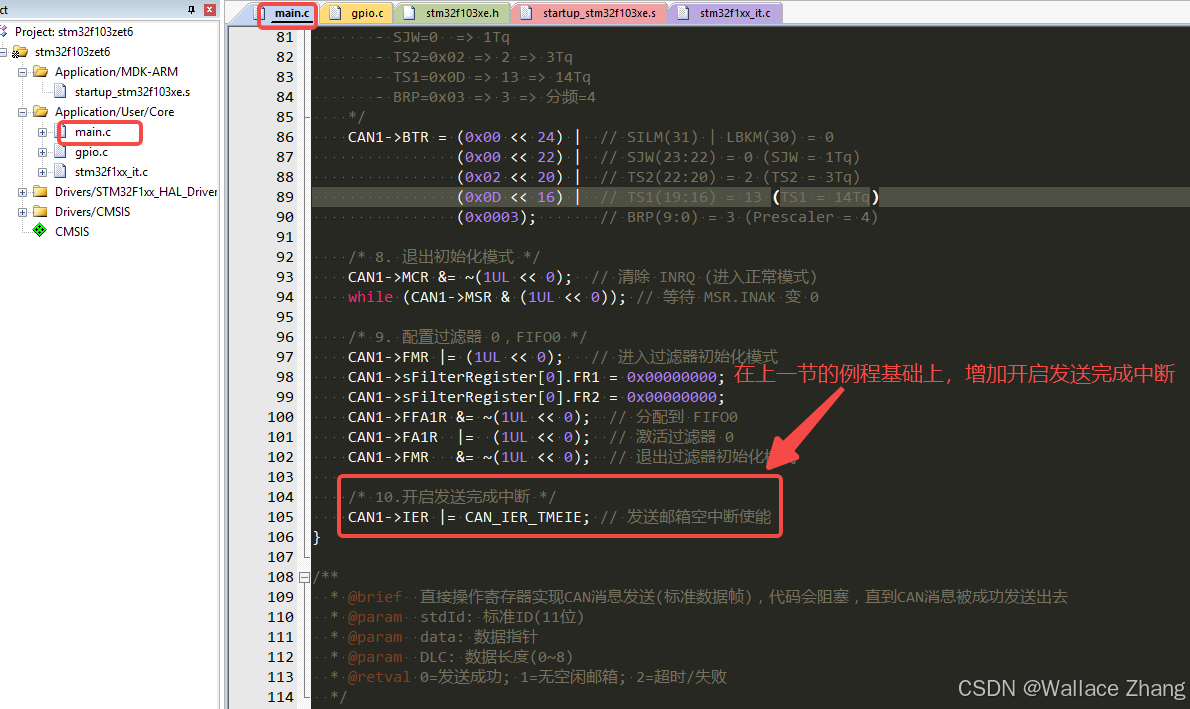The image size is (1190, 709).
Task: Click line number 105 in the gutter
Action: pos(280,517)
